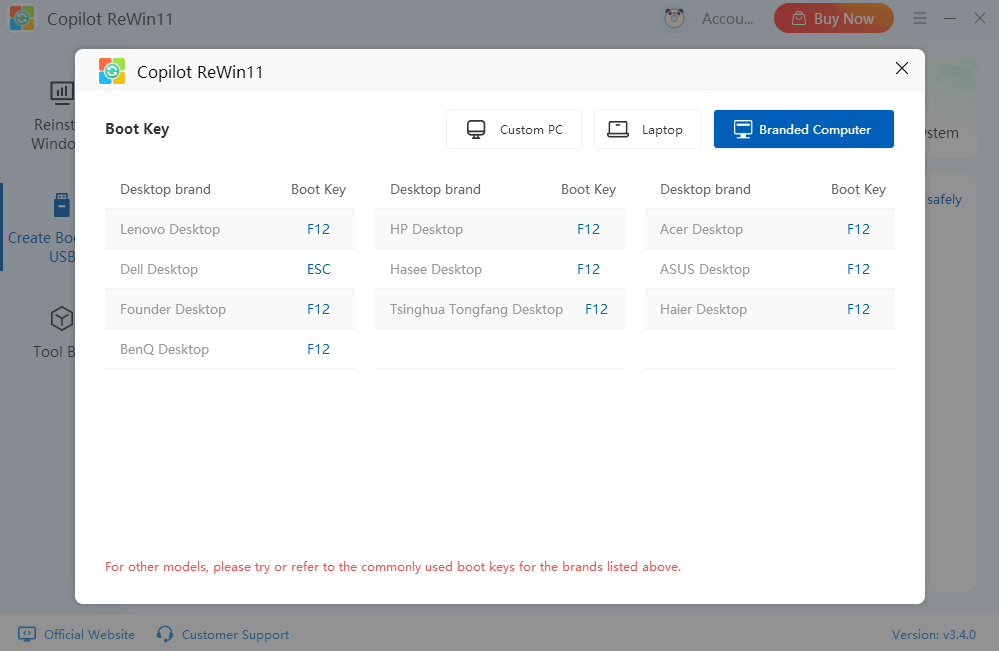Select the Branded Computer tab

pos(803,129)
